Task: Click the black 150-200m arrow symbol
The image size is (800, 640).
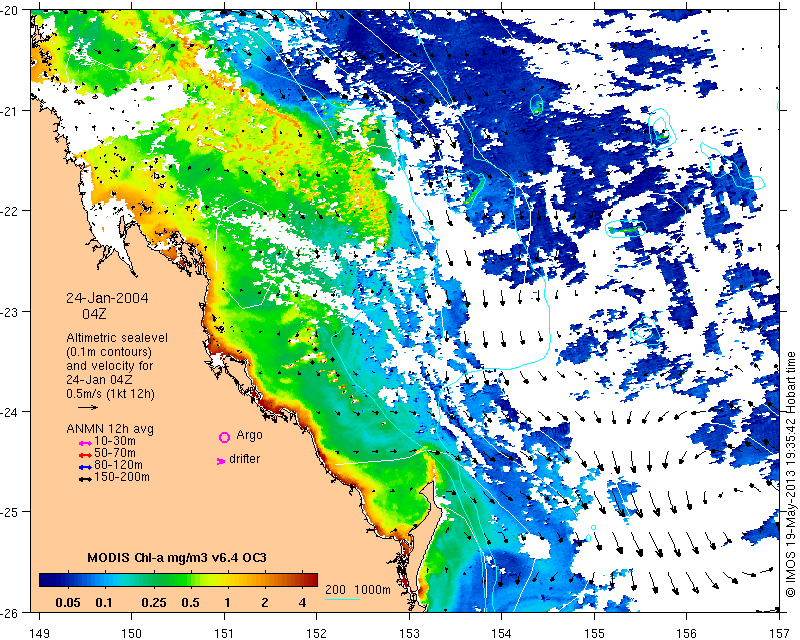Action: (85, 479)
